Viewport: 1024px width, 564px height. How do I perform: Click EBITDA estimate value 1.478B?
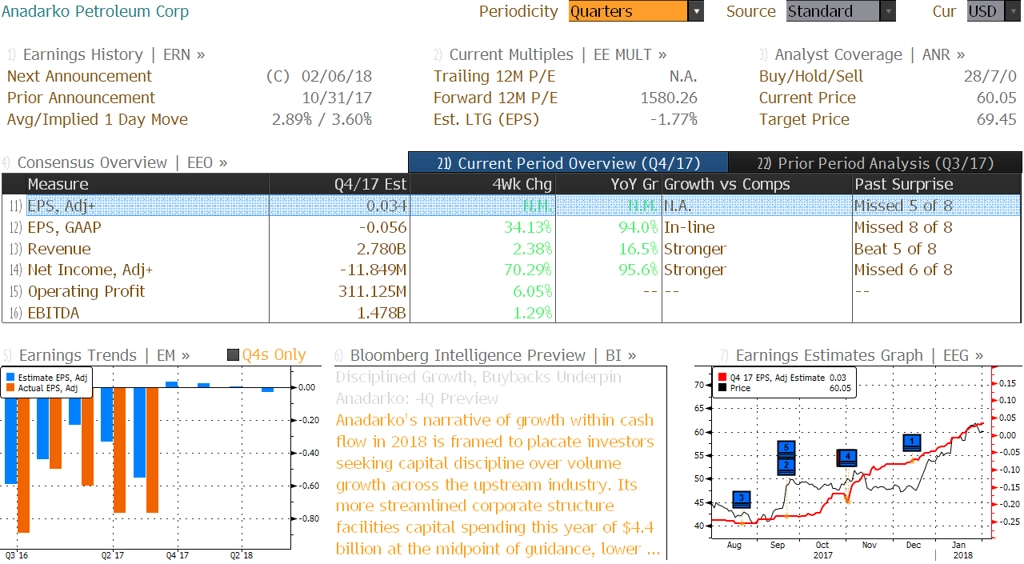[381, 313]
